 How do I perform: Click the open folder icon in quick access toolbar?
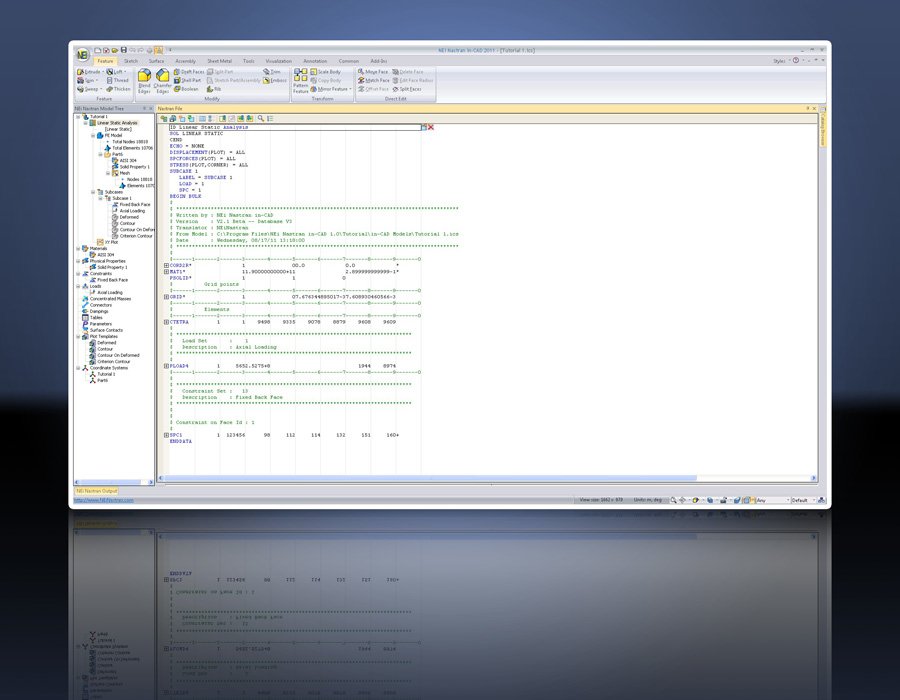115,50
